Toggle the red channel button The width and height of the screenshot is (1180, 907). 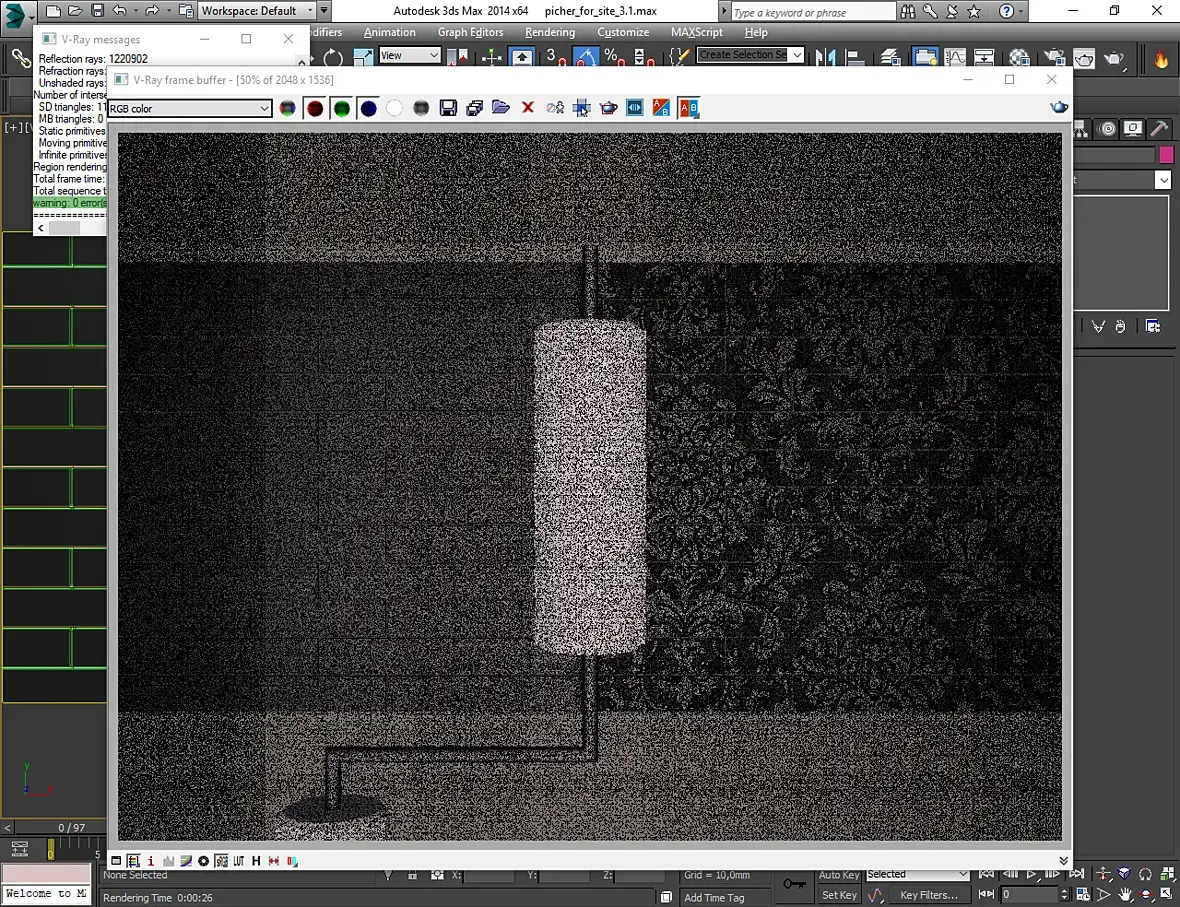coord(315,108)
